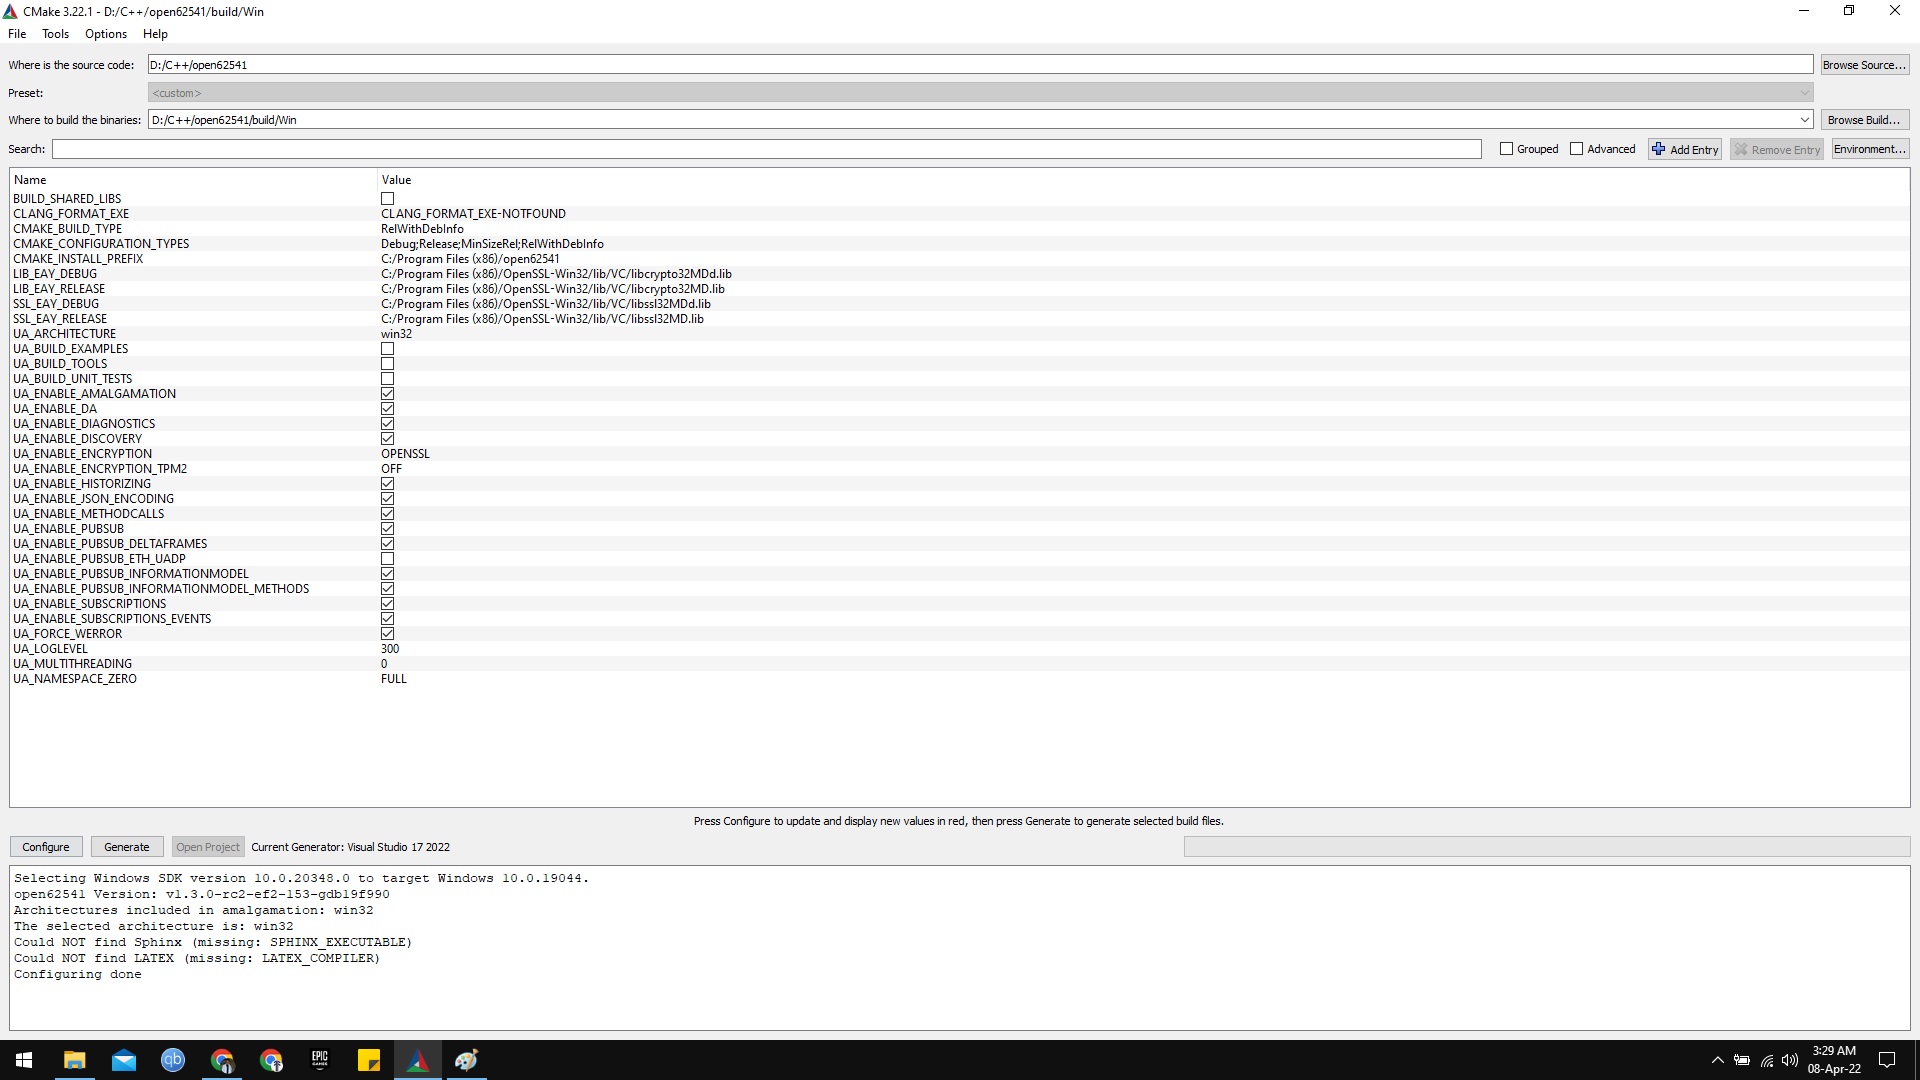Click inside the Search field
Image resolution: width=1920 pixels, height=1080 pixels.
[700, 148]
